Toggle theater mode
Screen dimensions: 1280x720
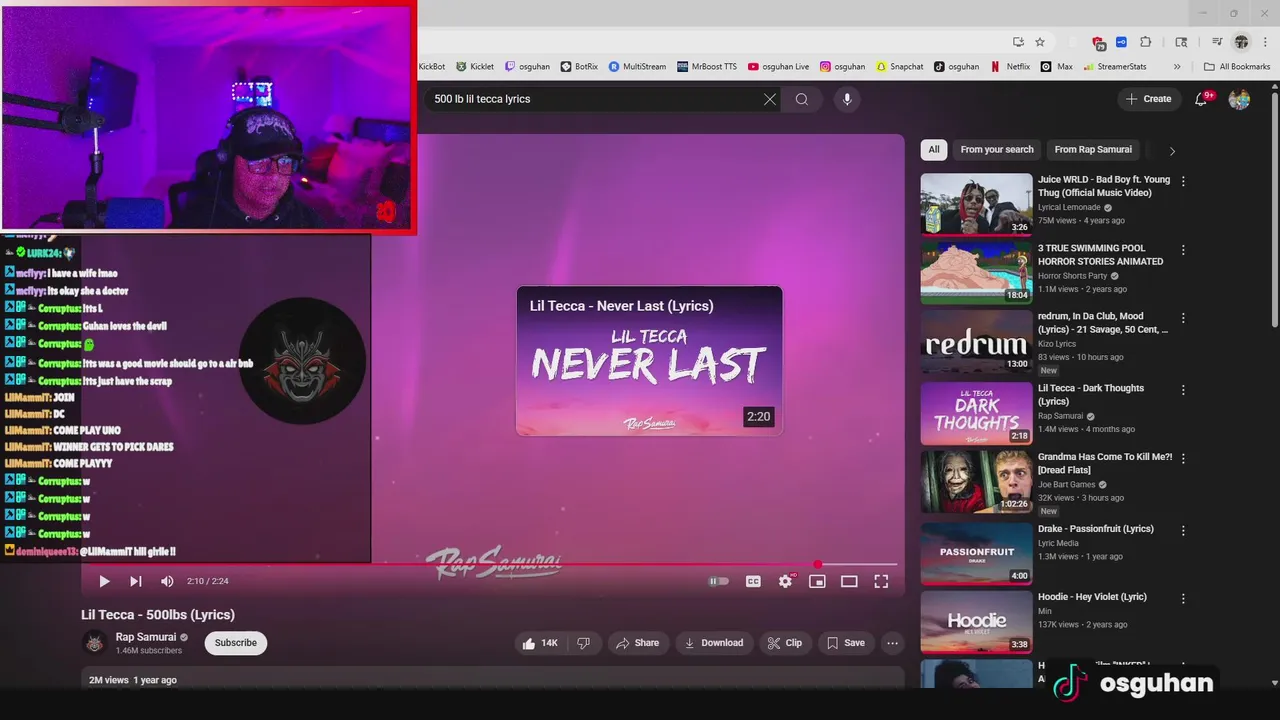pos(849,581)
